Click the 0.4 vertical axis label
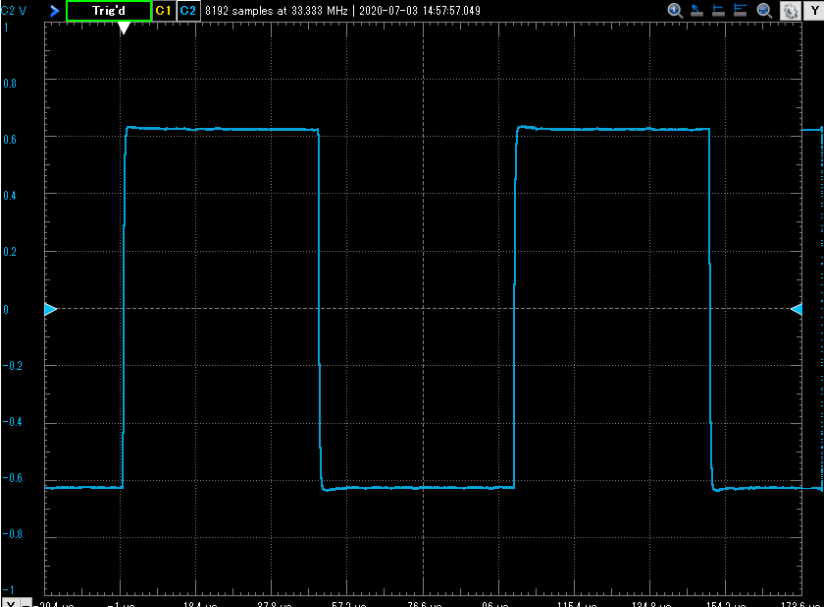This screenshot has height=607, width=824. pyautogui.click(x=9, y=196)
